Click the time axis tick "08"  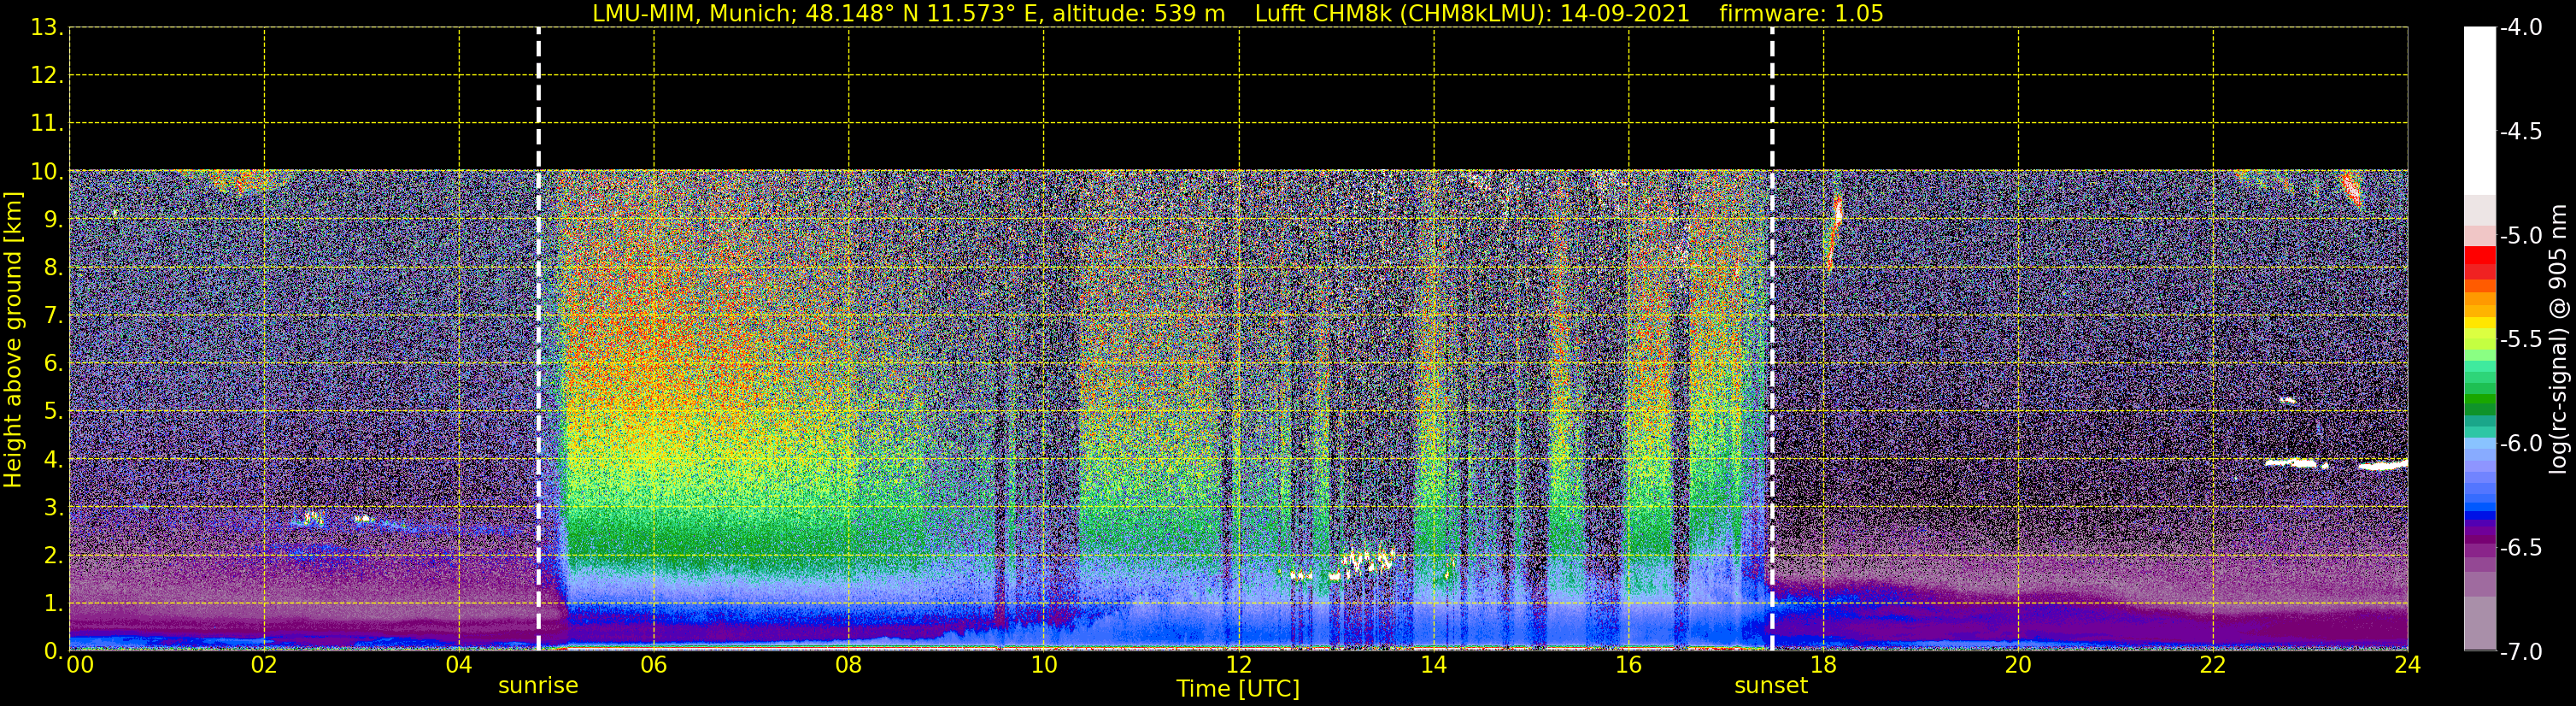coord(849,665)
